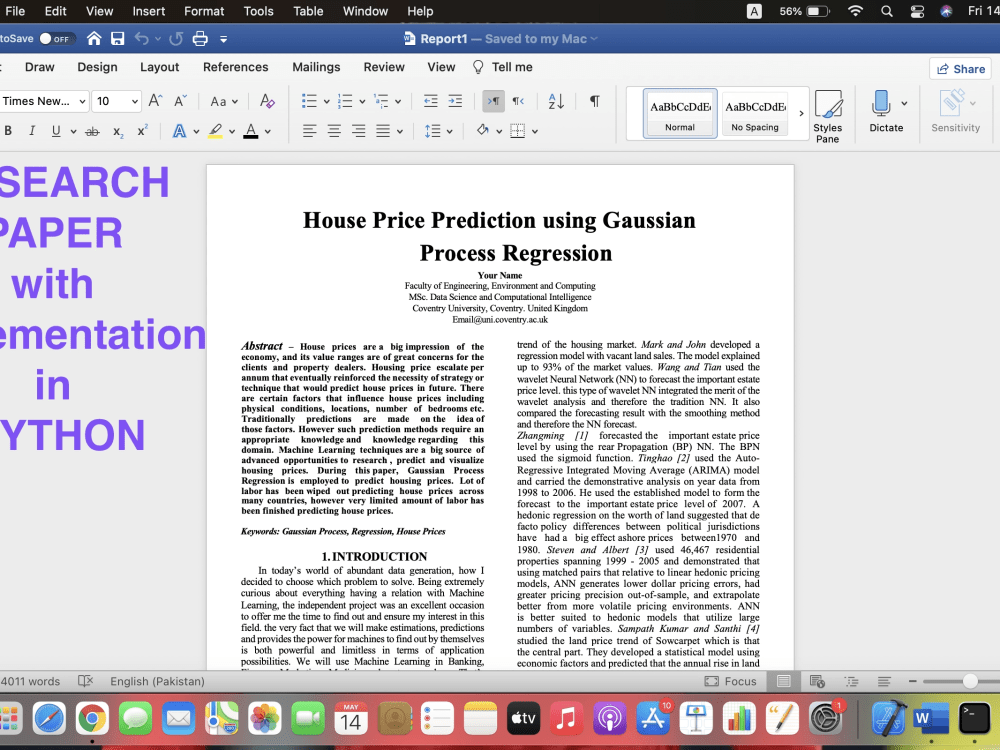Apply superscript formatting

click(x=143, y=131)
